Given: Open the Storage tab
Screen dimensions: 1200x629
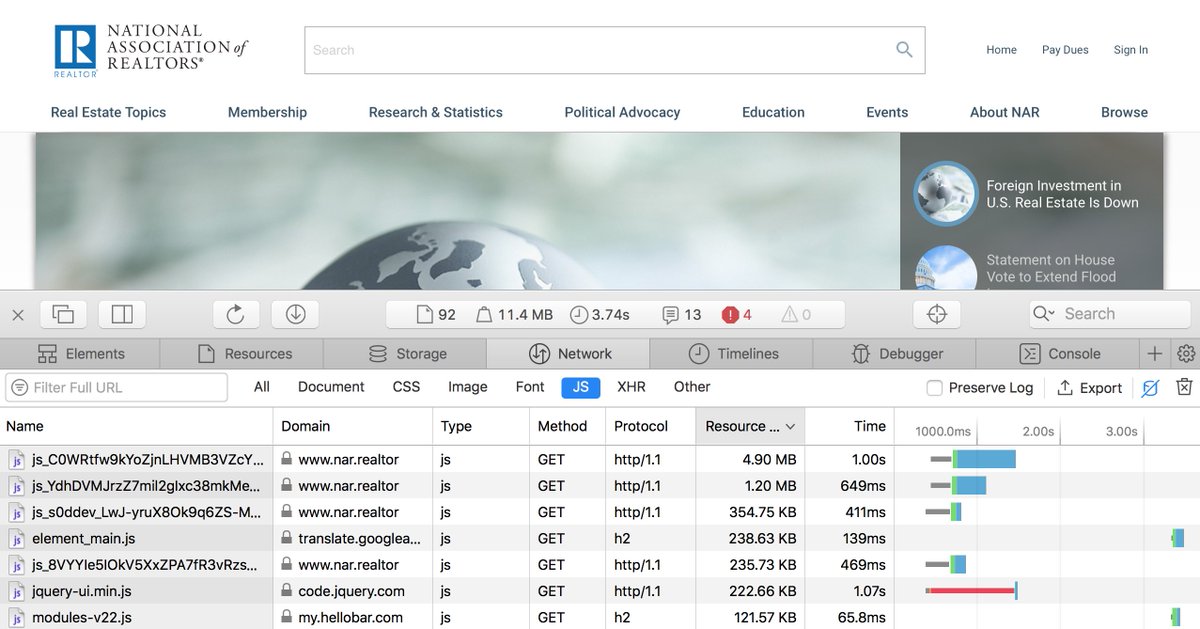Looking at the screenshot, I should [x=406, y=354].
